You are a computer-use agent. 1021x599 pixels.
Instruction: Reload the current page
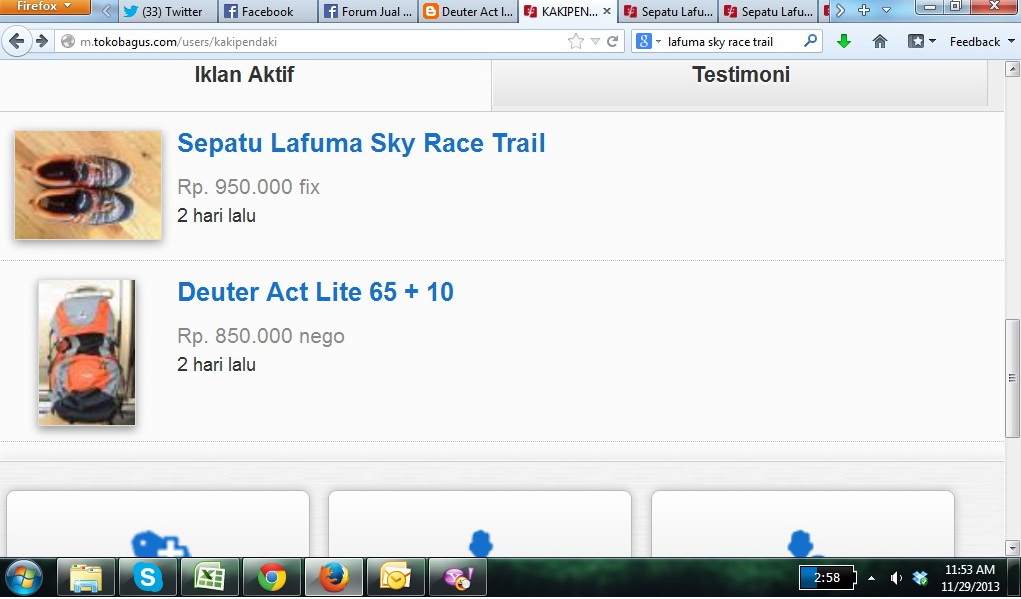[x=612, y=42]
